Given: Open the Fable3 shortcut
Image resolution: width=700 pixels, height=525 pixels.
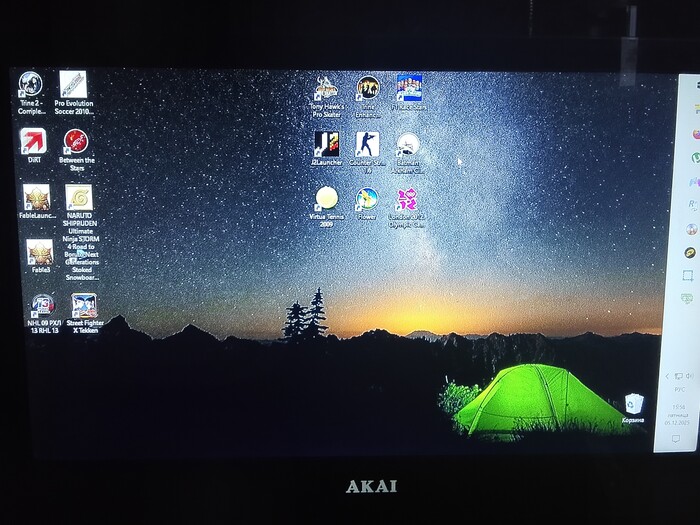Looking at the screenshot, I should [x=40, y=252].
